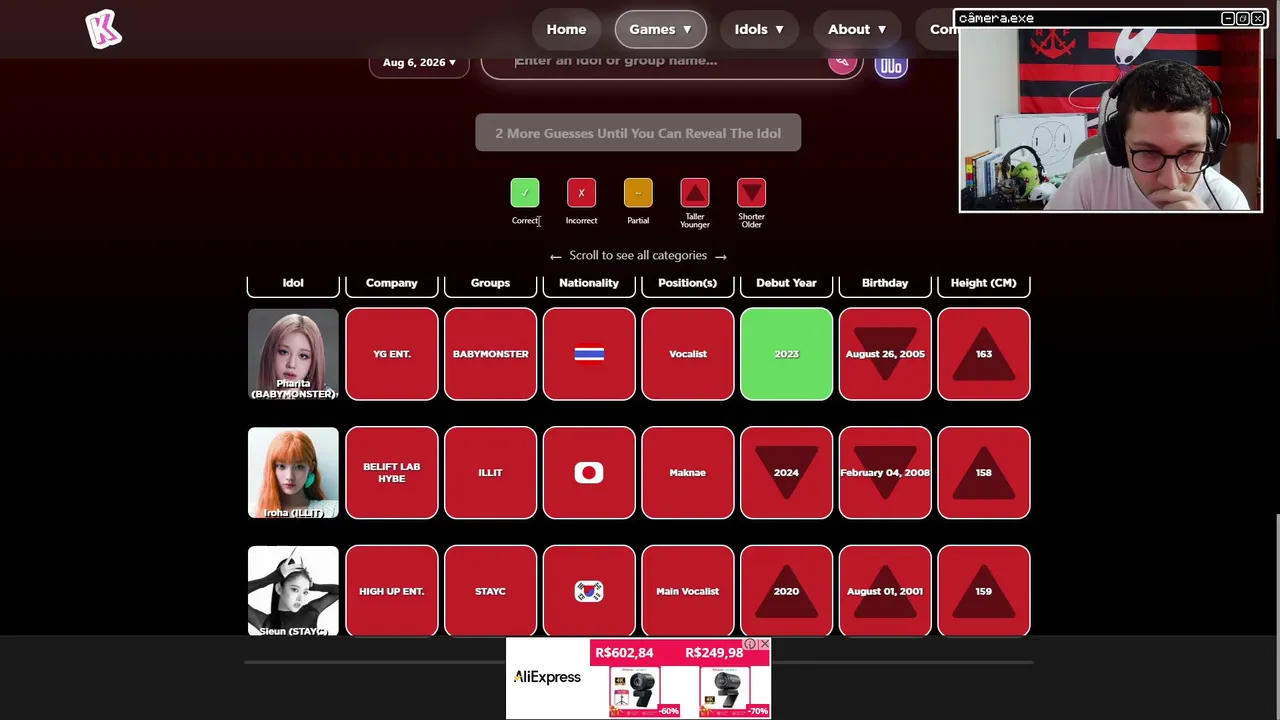Close the câmera.exe window
Viewport: 1280px width, 720px height.
(1257, 18)
